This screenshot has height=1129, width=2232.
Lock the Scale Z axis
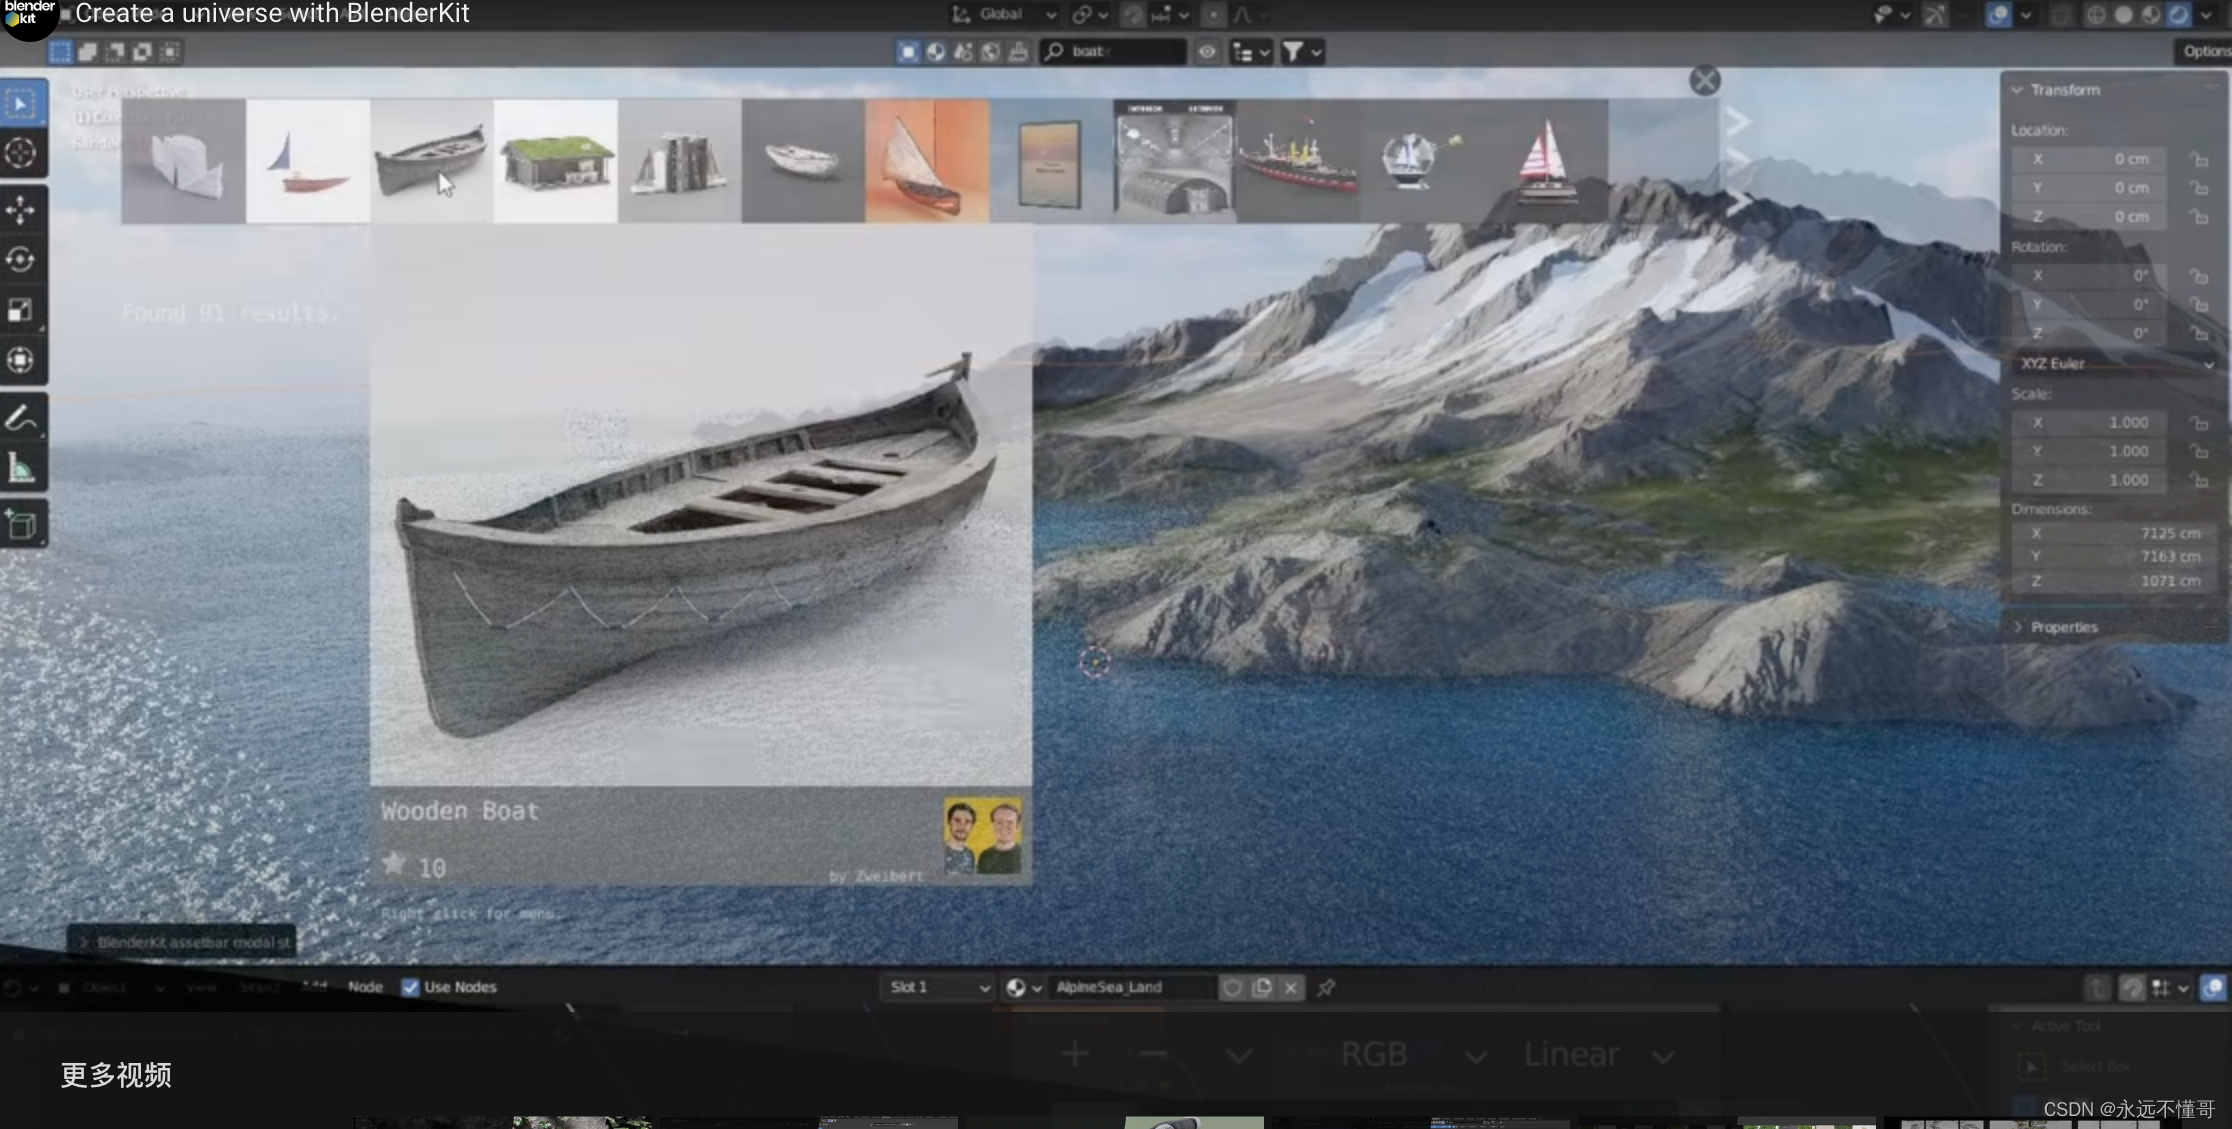pos(2198,481)
